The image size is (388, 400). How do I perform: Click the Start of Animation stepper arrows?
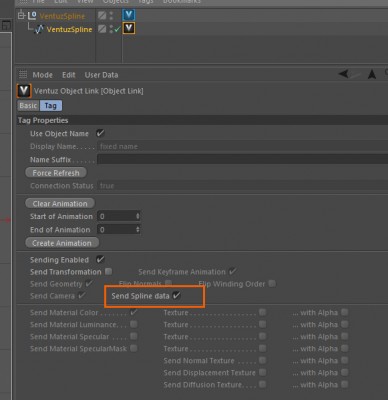pos(137,216)
